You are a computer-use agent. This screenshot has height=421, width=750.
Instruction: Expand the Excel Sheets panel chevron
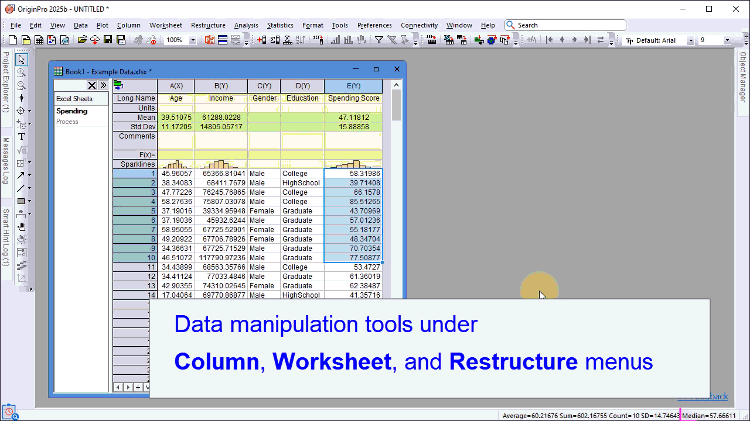[102, 86]
